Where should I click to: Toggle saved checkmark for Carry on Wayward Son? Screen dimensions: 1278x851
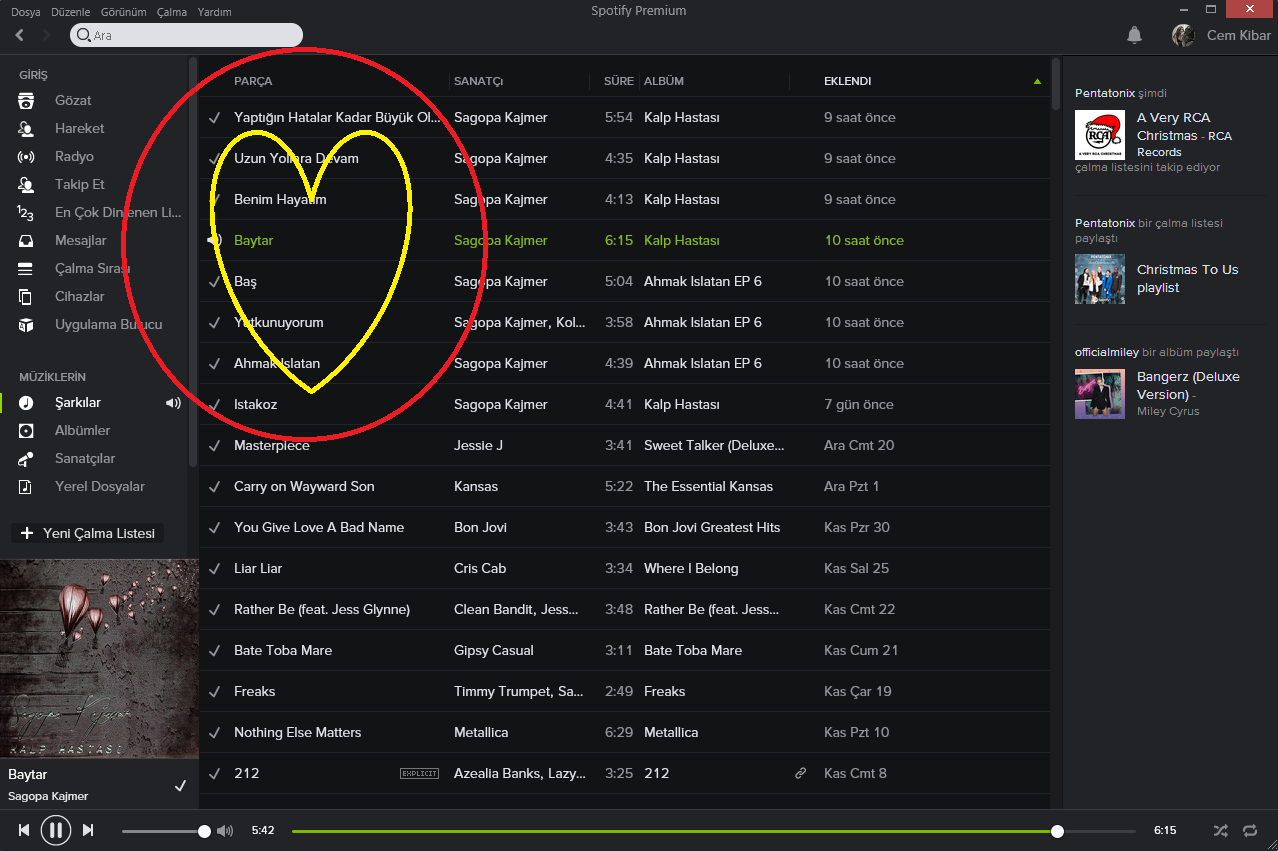214,486
